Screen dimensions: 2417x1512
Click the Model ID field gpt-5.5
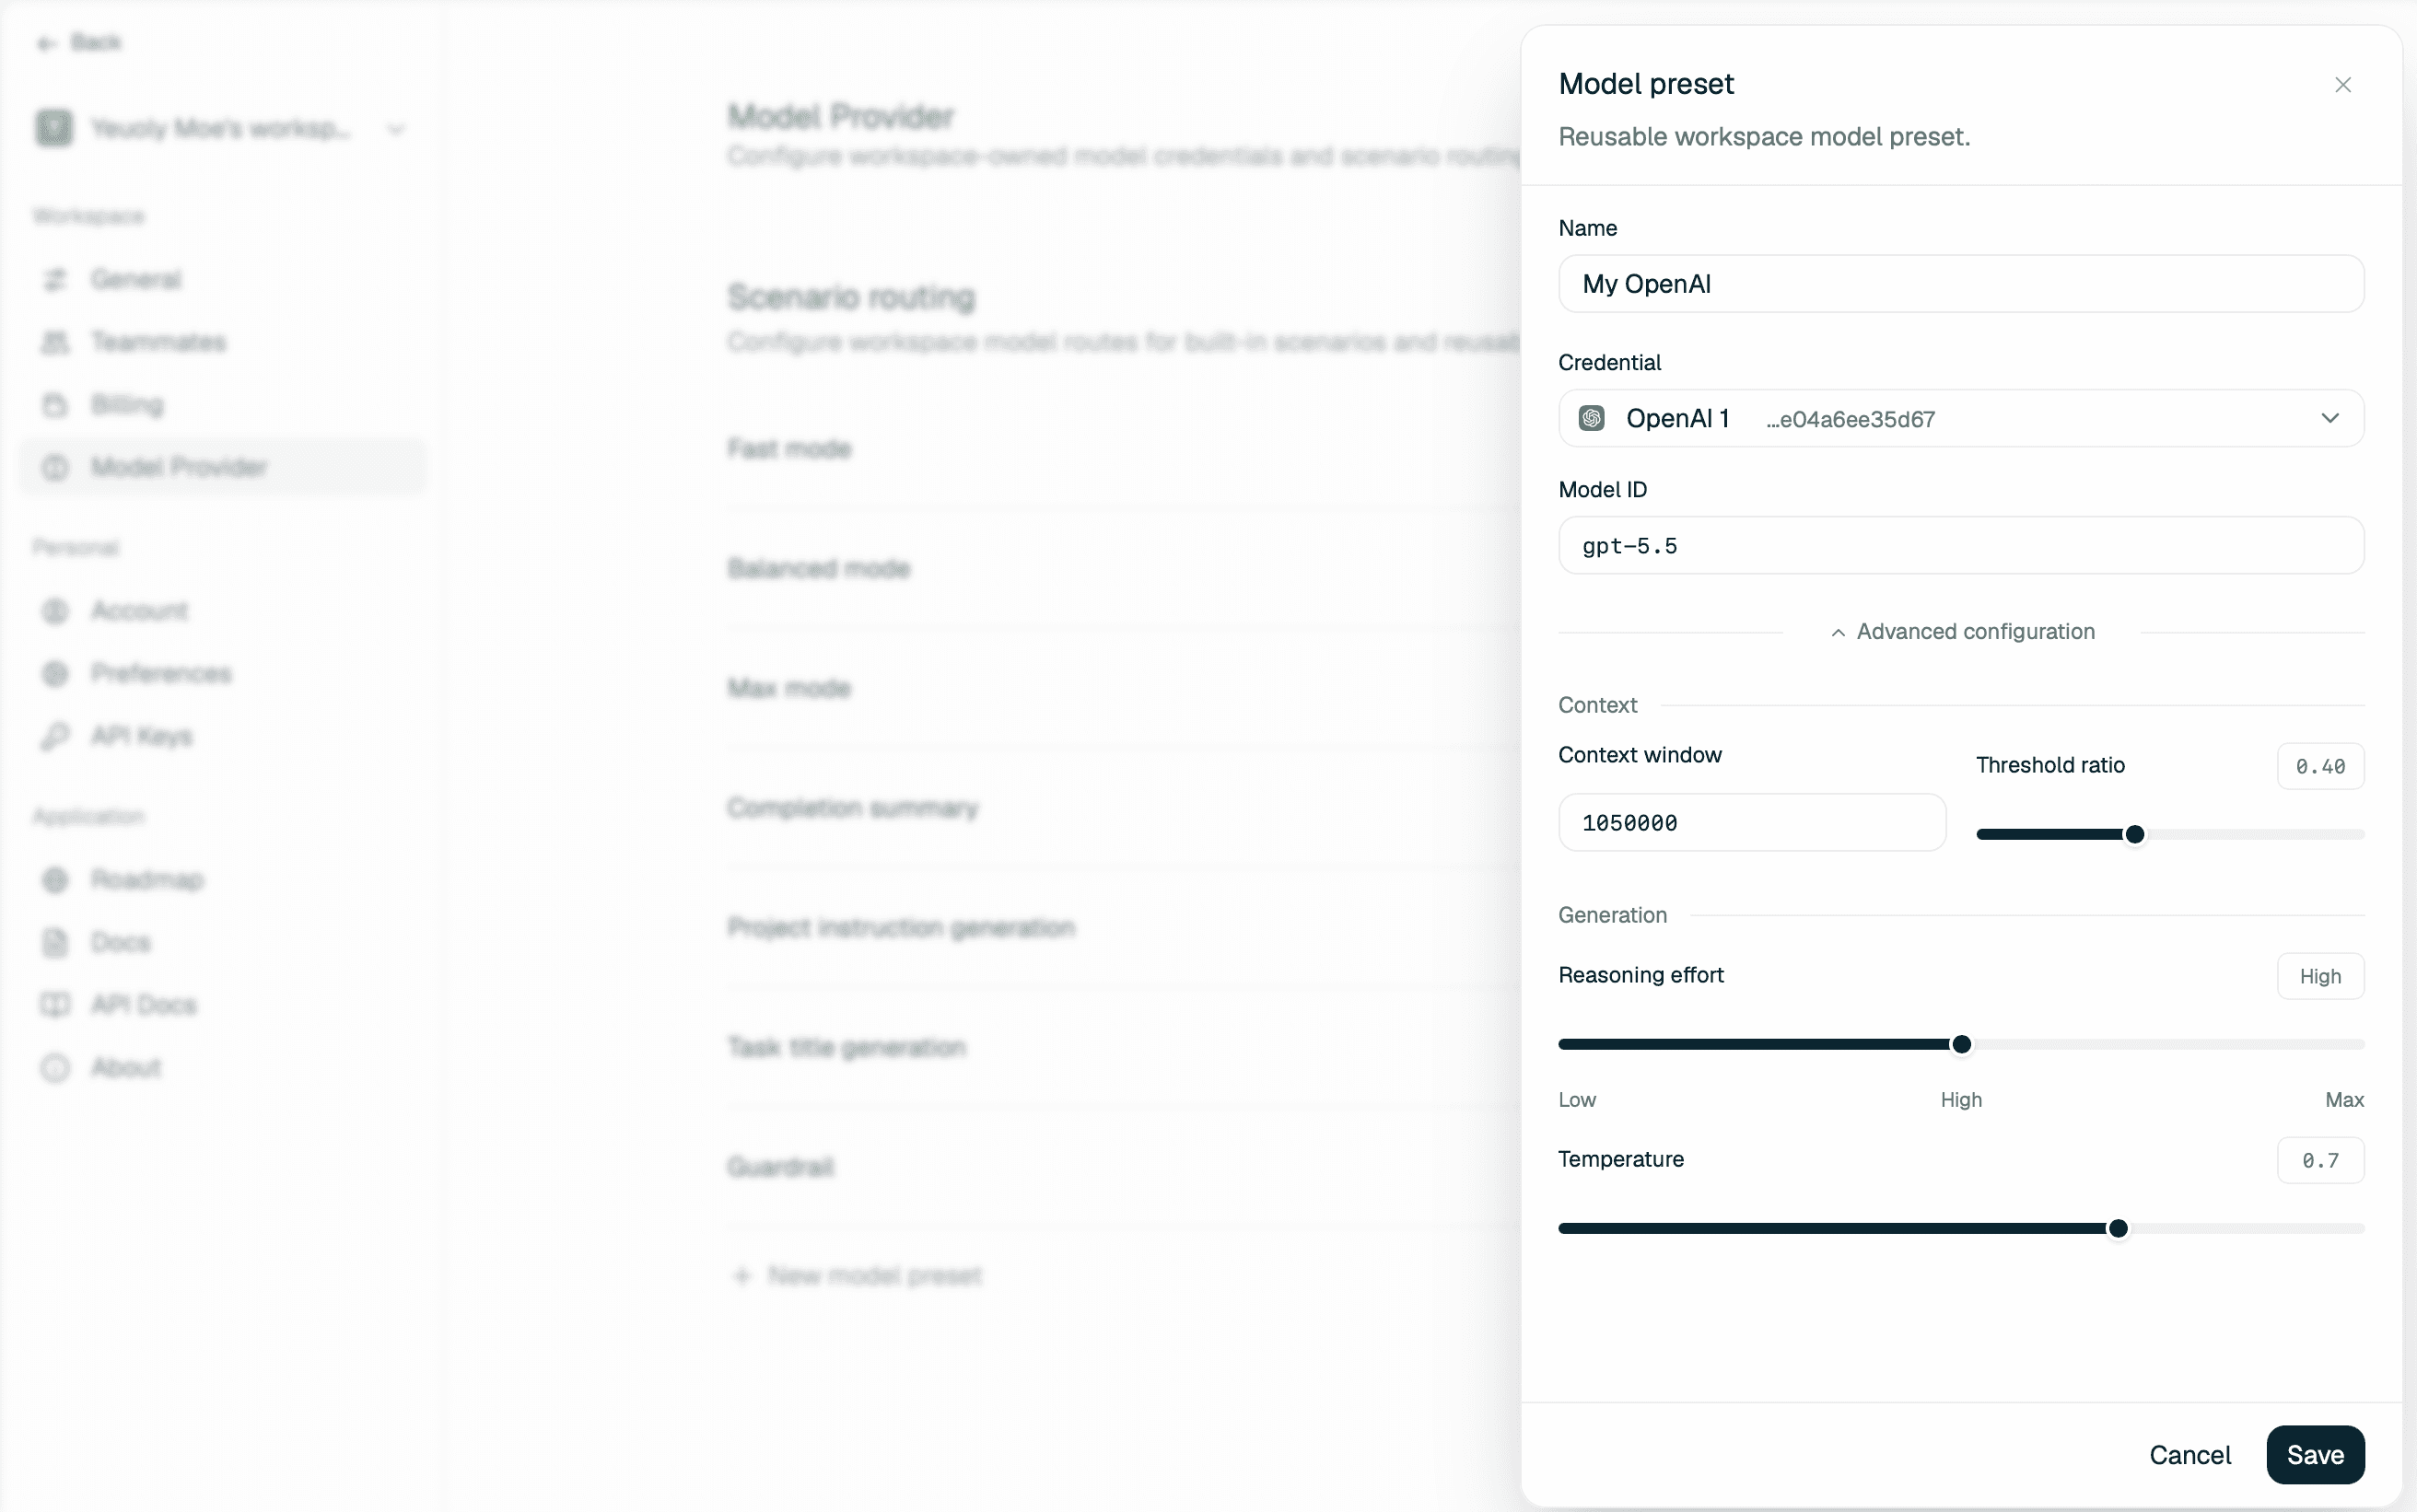[1961, 546]
